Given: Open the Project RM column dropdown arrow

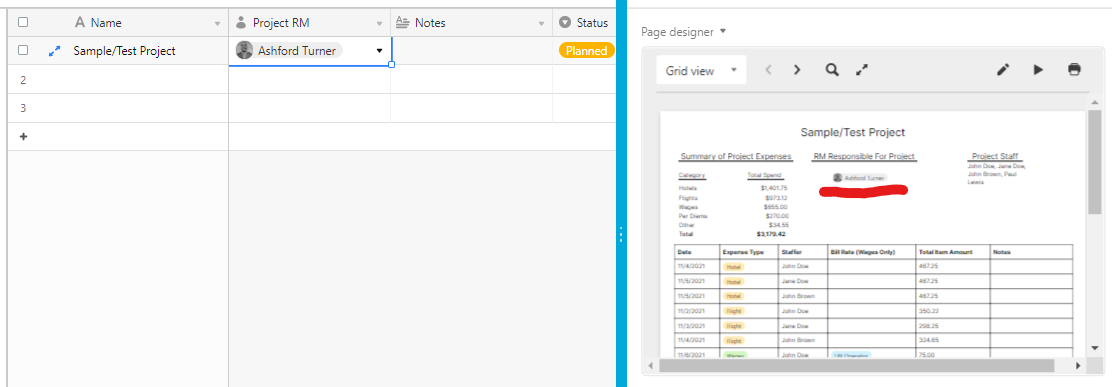Looking at the screenshot, I should pos(379,24).
